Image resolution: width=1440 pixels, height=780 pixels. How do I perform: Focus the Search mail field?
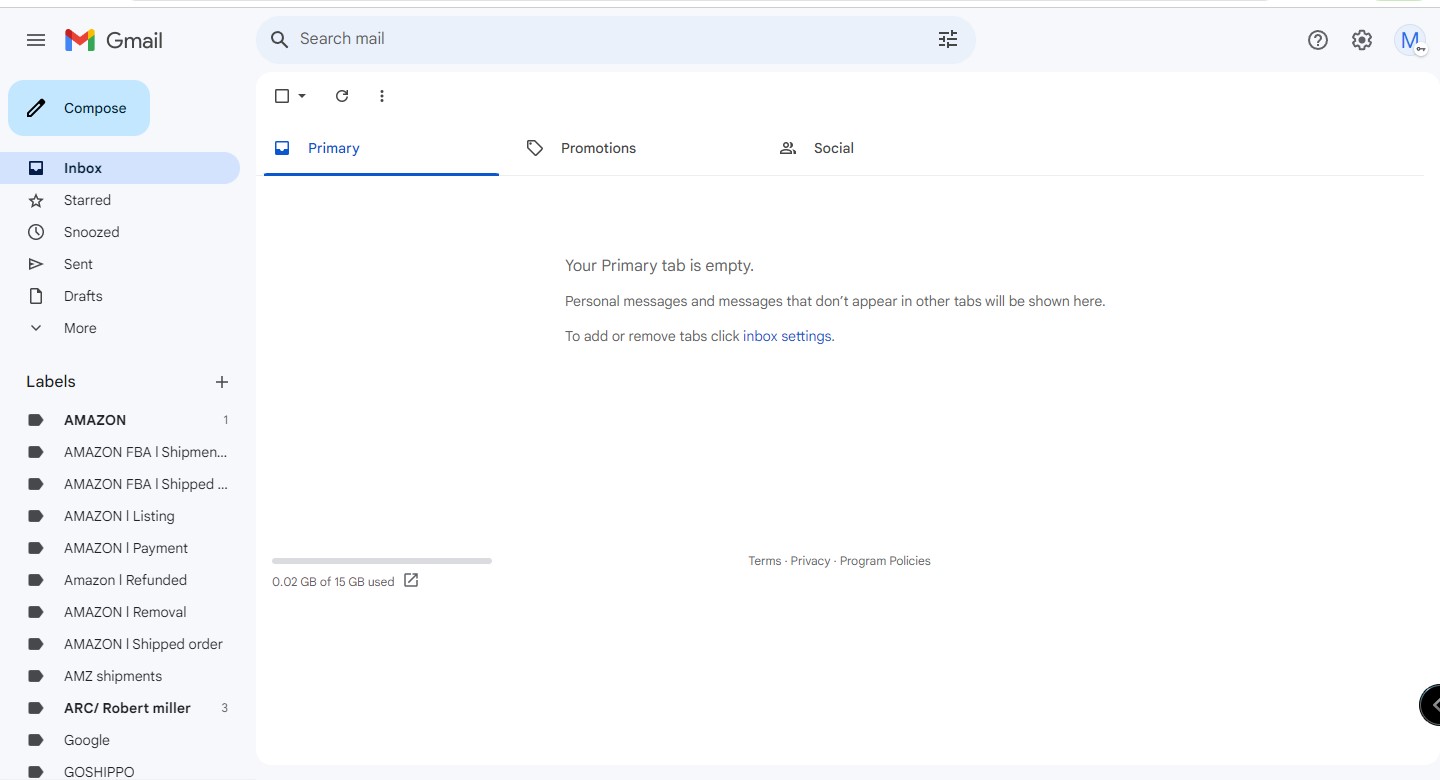(615, 39)
